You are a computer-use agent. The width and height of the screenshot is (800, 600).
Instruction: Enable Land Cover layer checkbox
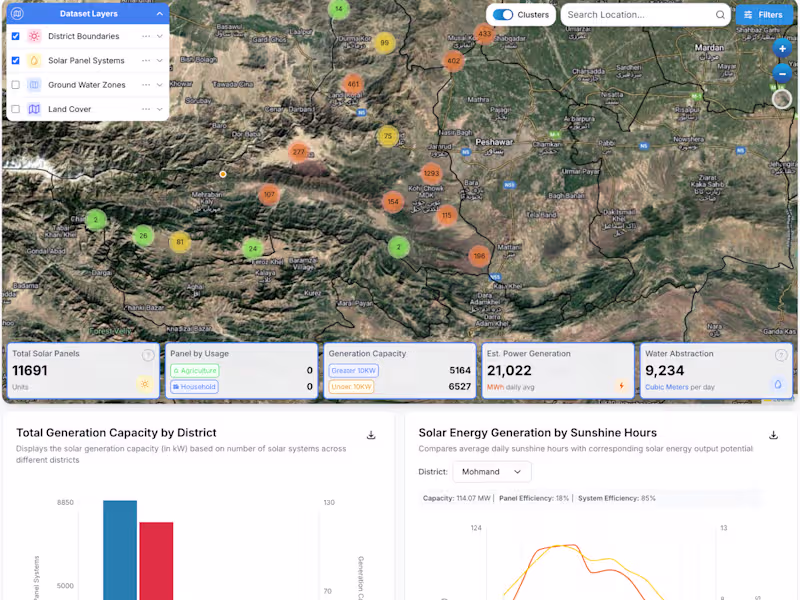pyautogui.click(x=15, y=109)
